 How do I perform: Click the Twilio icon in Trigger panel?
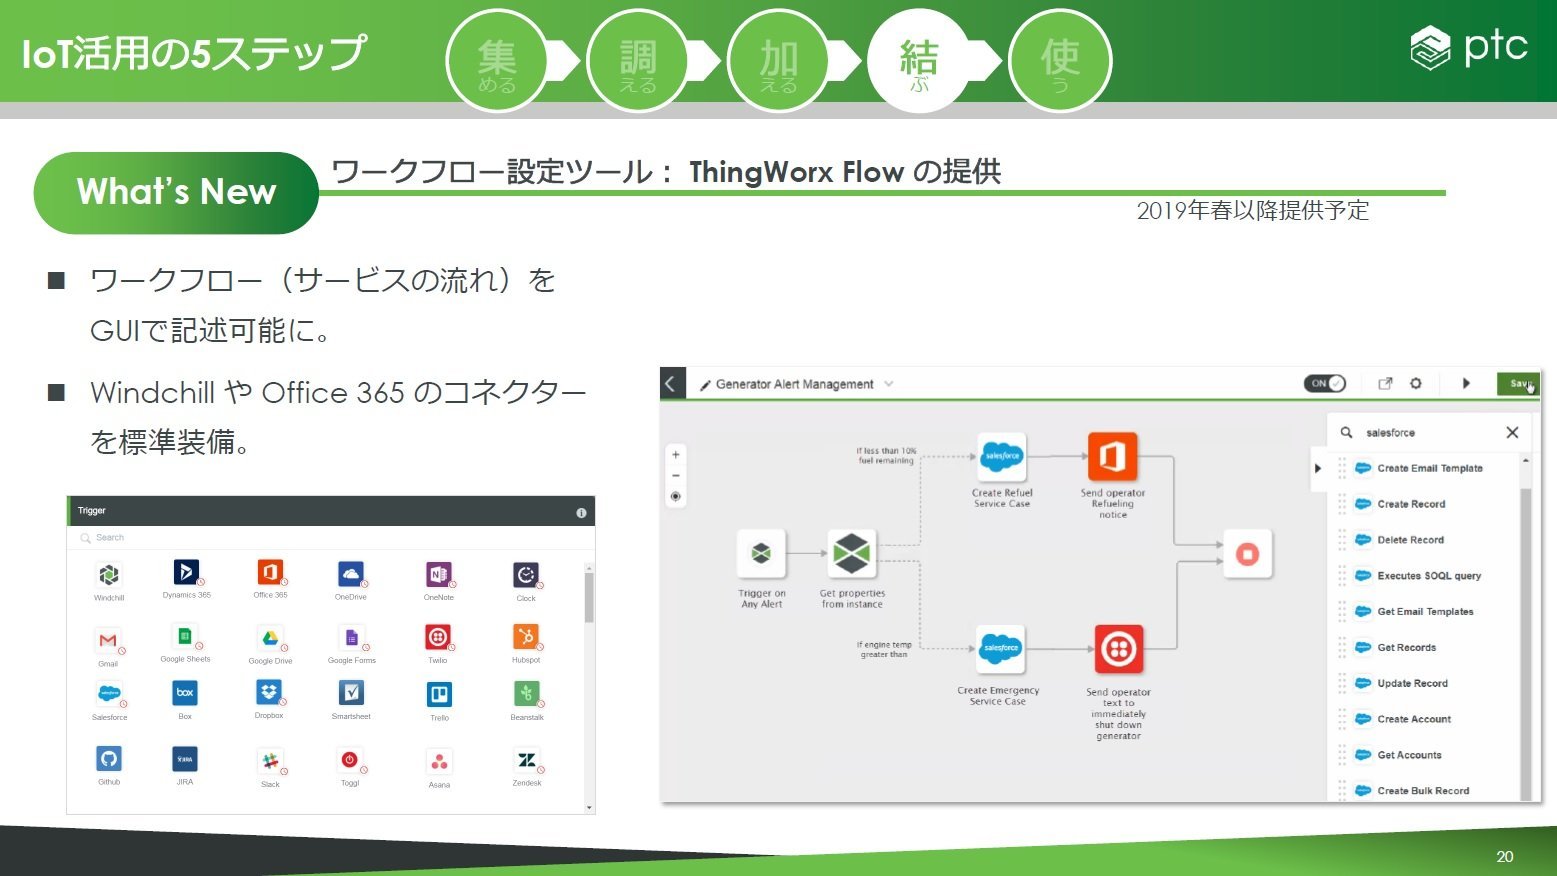(438, 637)
